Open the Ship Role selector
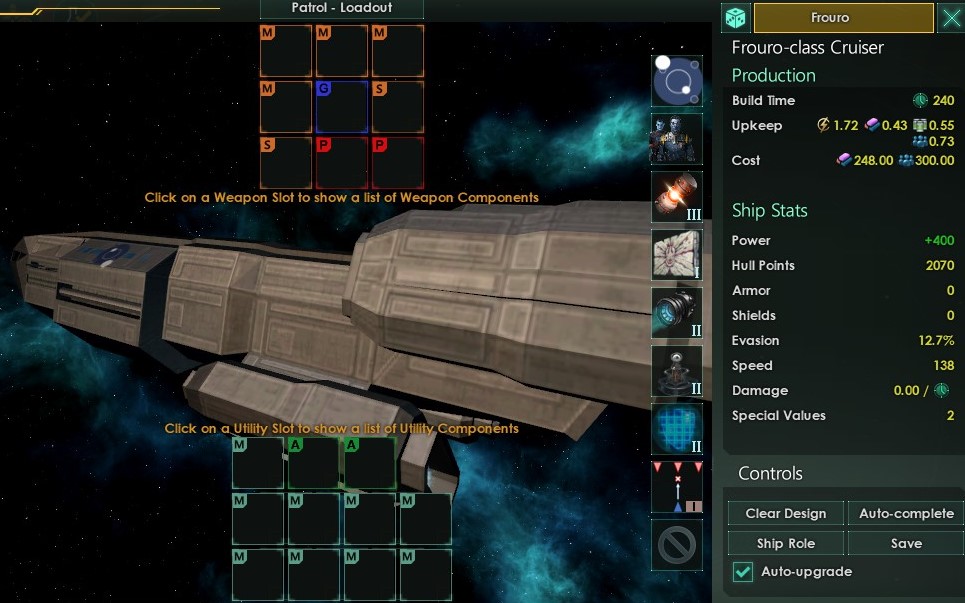Screen dimensions: 965x603 pos(786,543)
